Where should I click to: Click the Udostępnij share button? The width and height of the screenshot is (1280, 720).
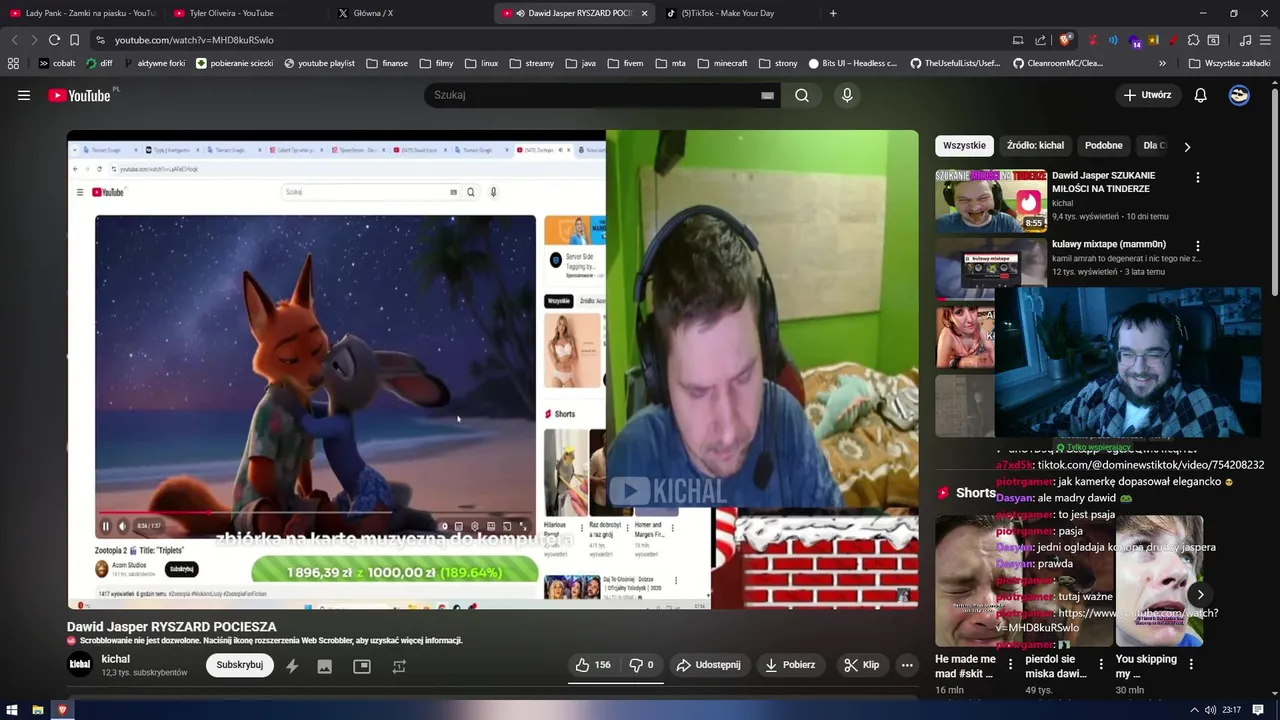(708, 665)
